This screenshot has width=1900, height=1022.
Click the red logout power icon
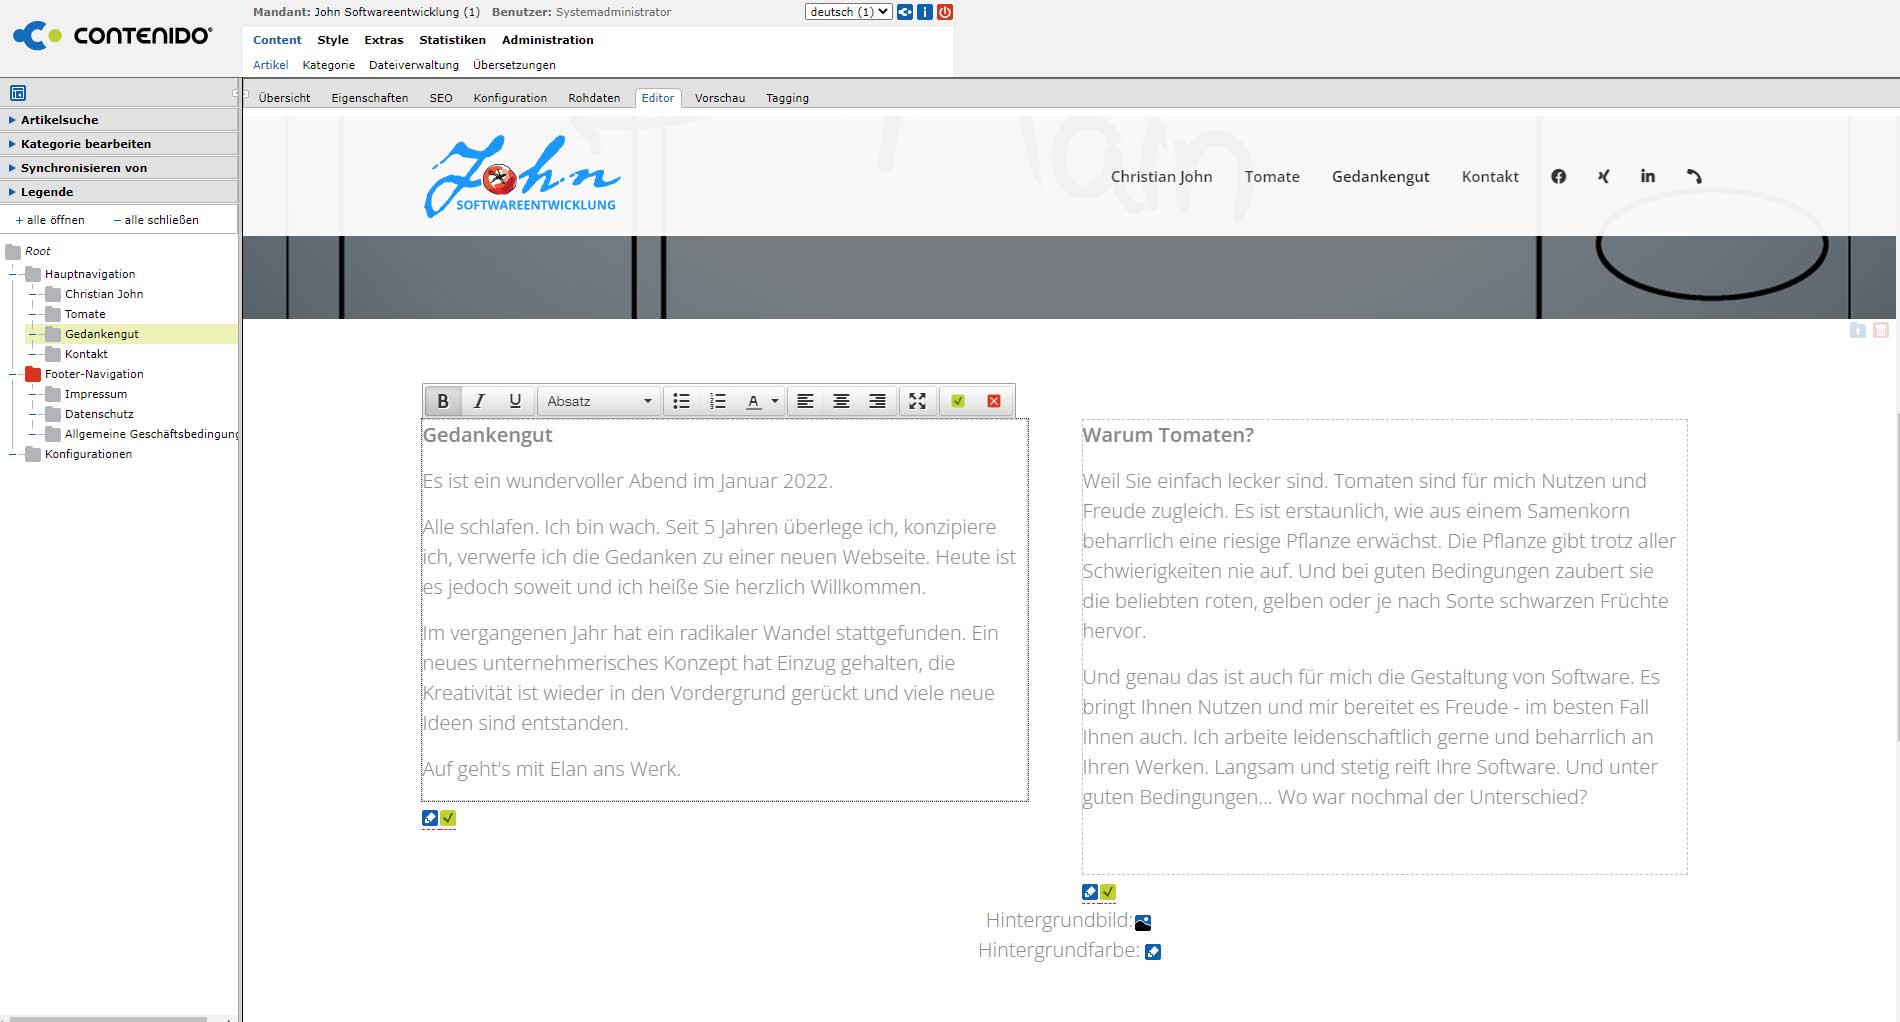click(945, 12)
